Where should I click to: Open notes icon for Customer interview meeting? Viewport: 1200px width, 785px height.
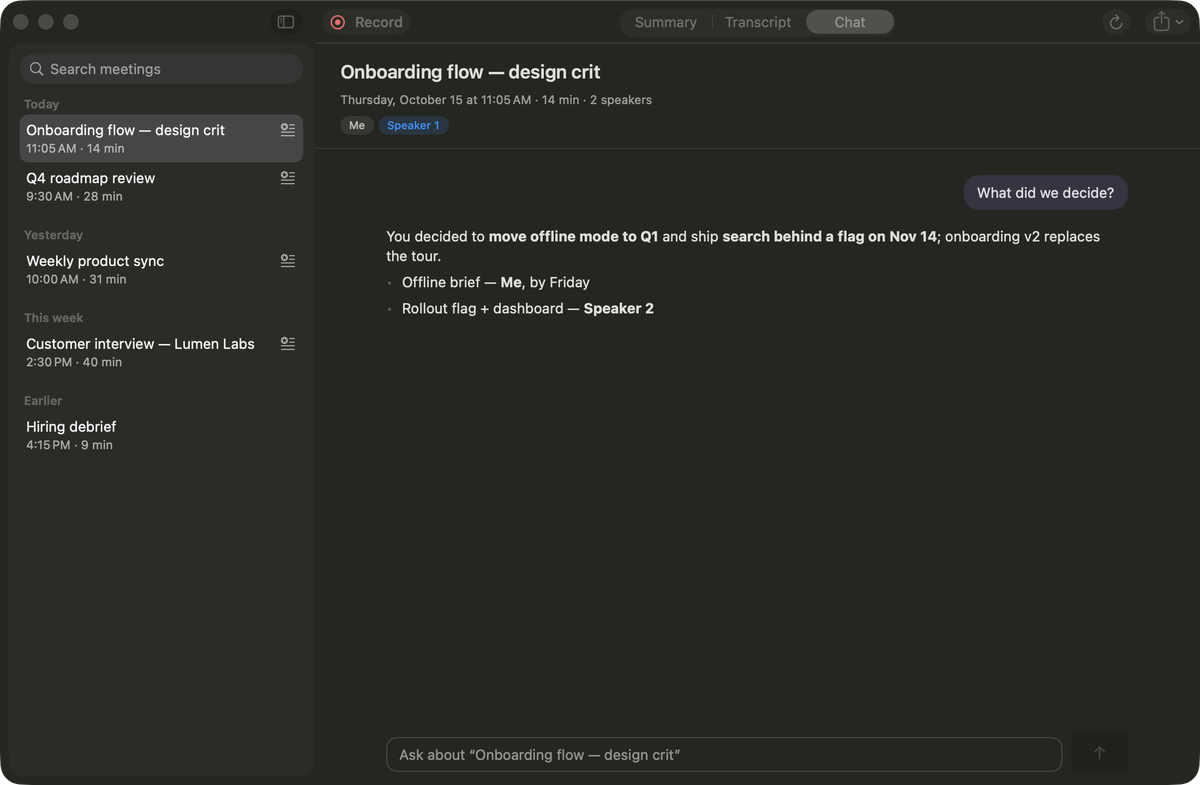click(288, 344)
